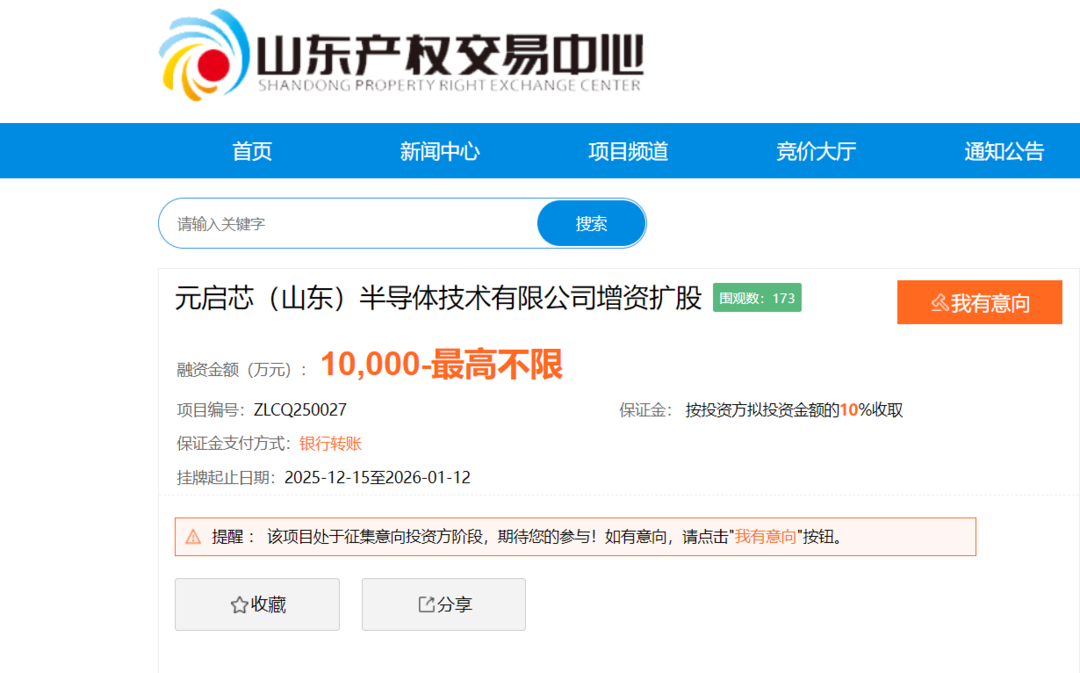Go to 首页 in the navigation bar

pos(252,151)
